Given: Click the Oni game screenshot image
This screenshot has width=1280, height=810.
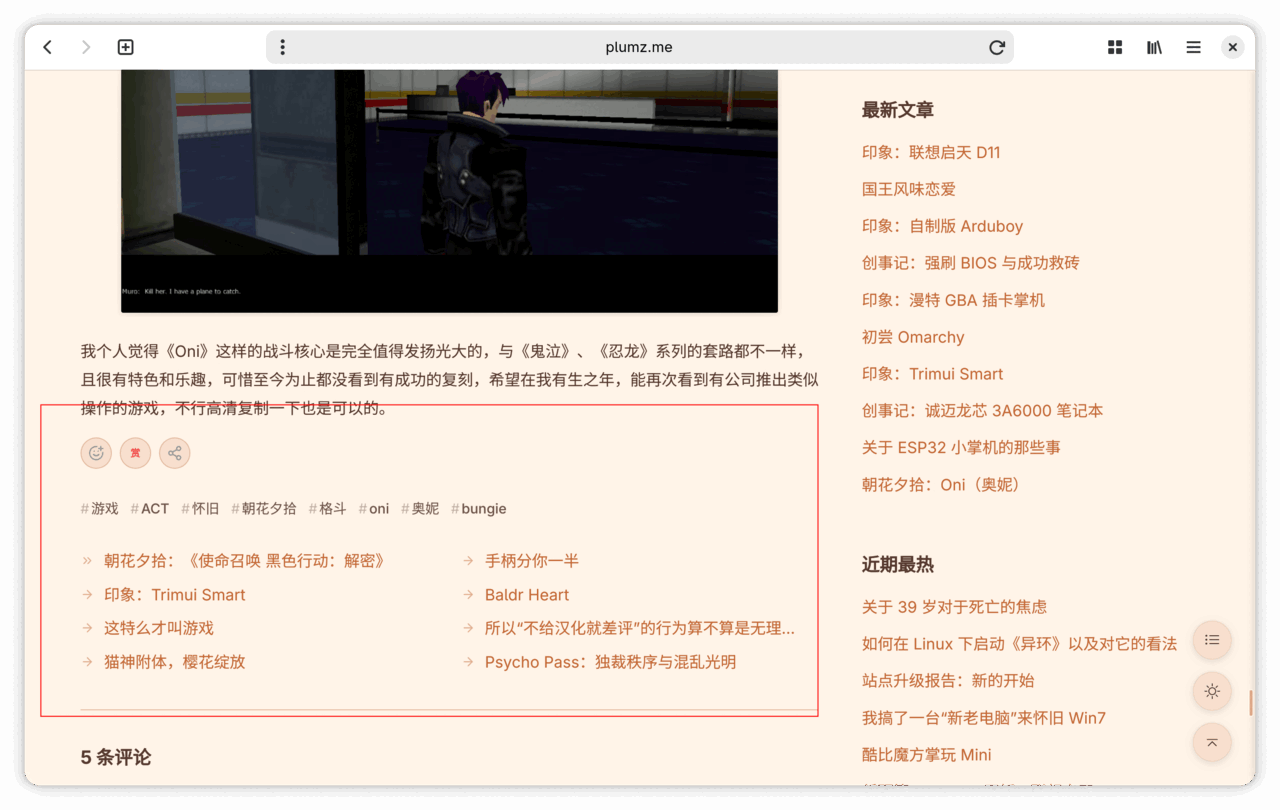Looking at the screenshot, I should [x=449, y=191].
